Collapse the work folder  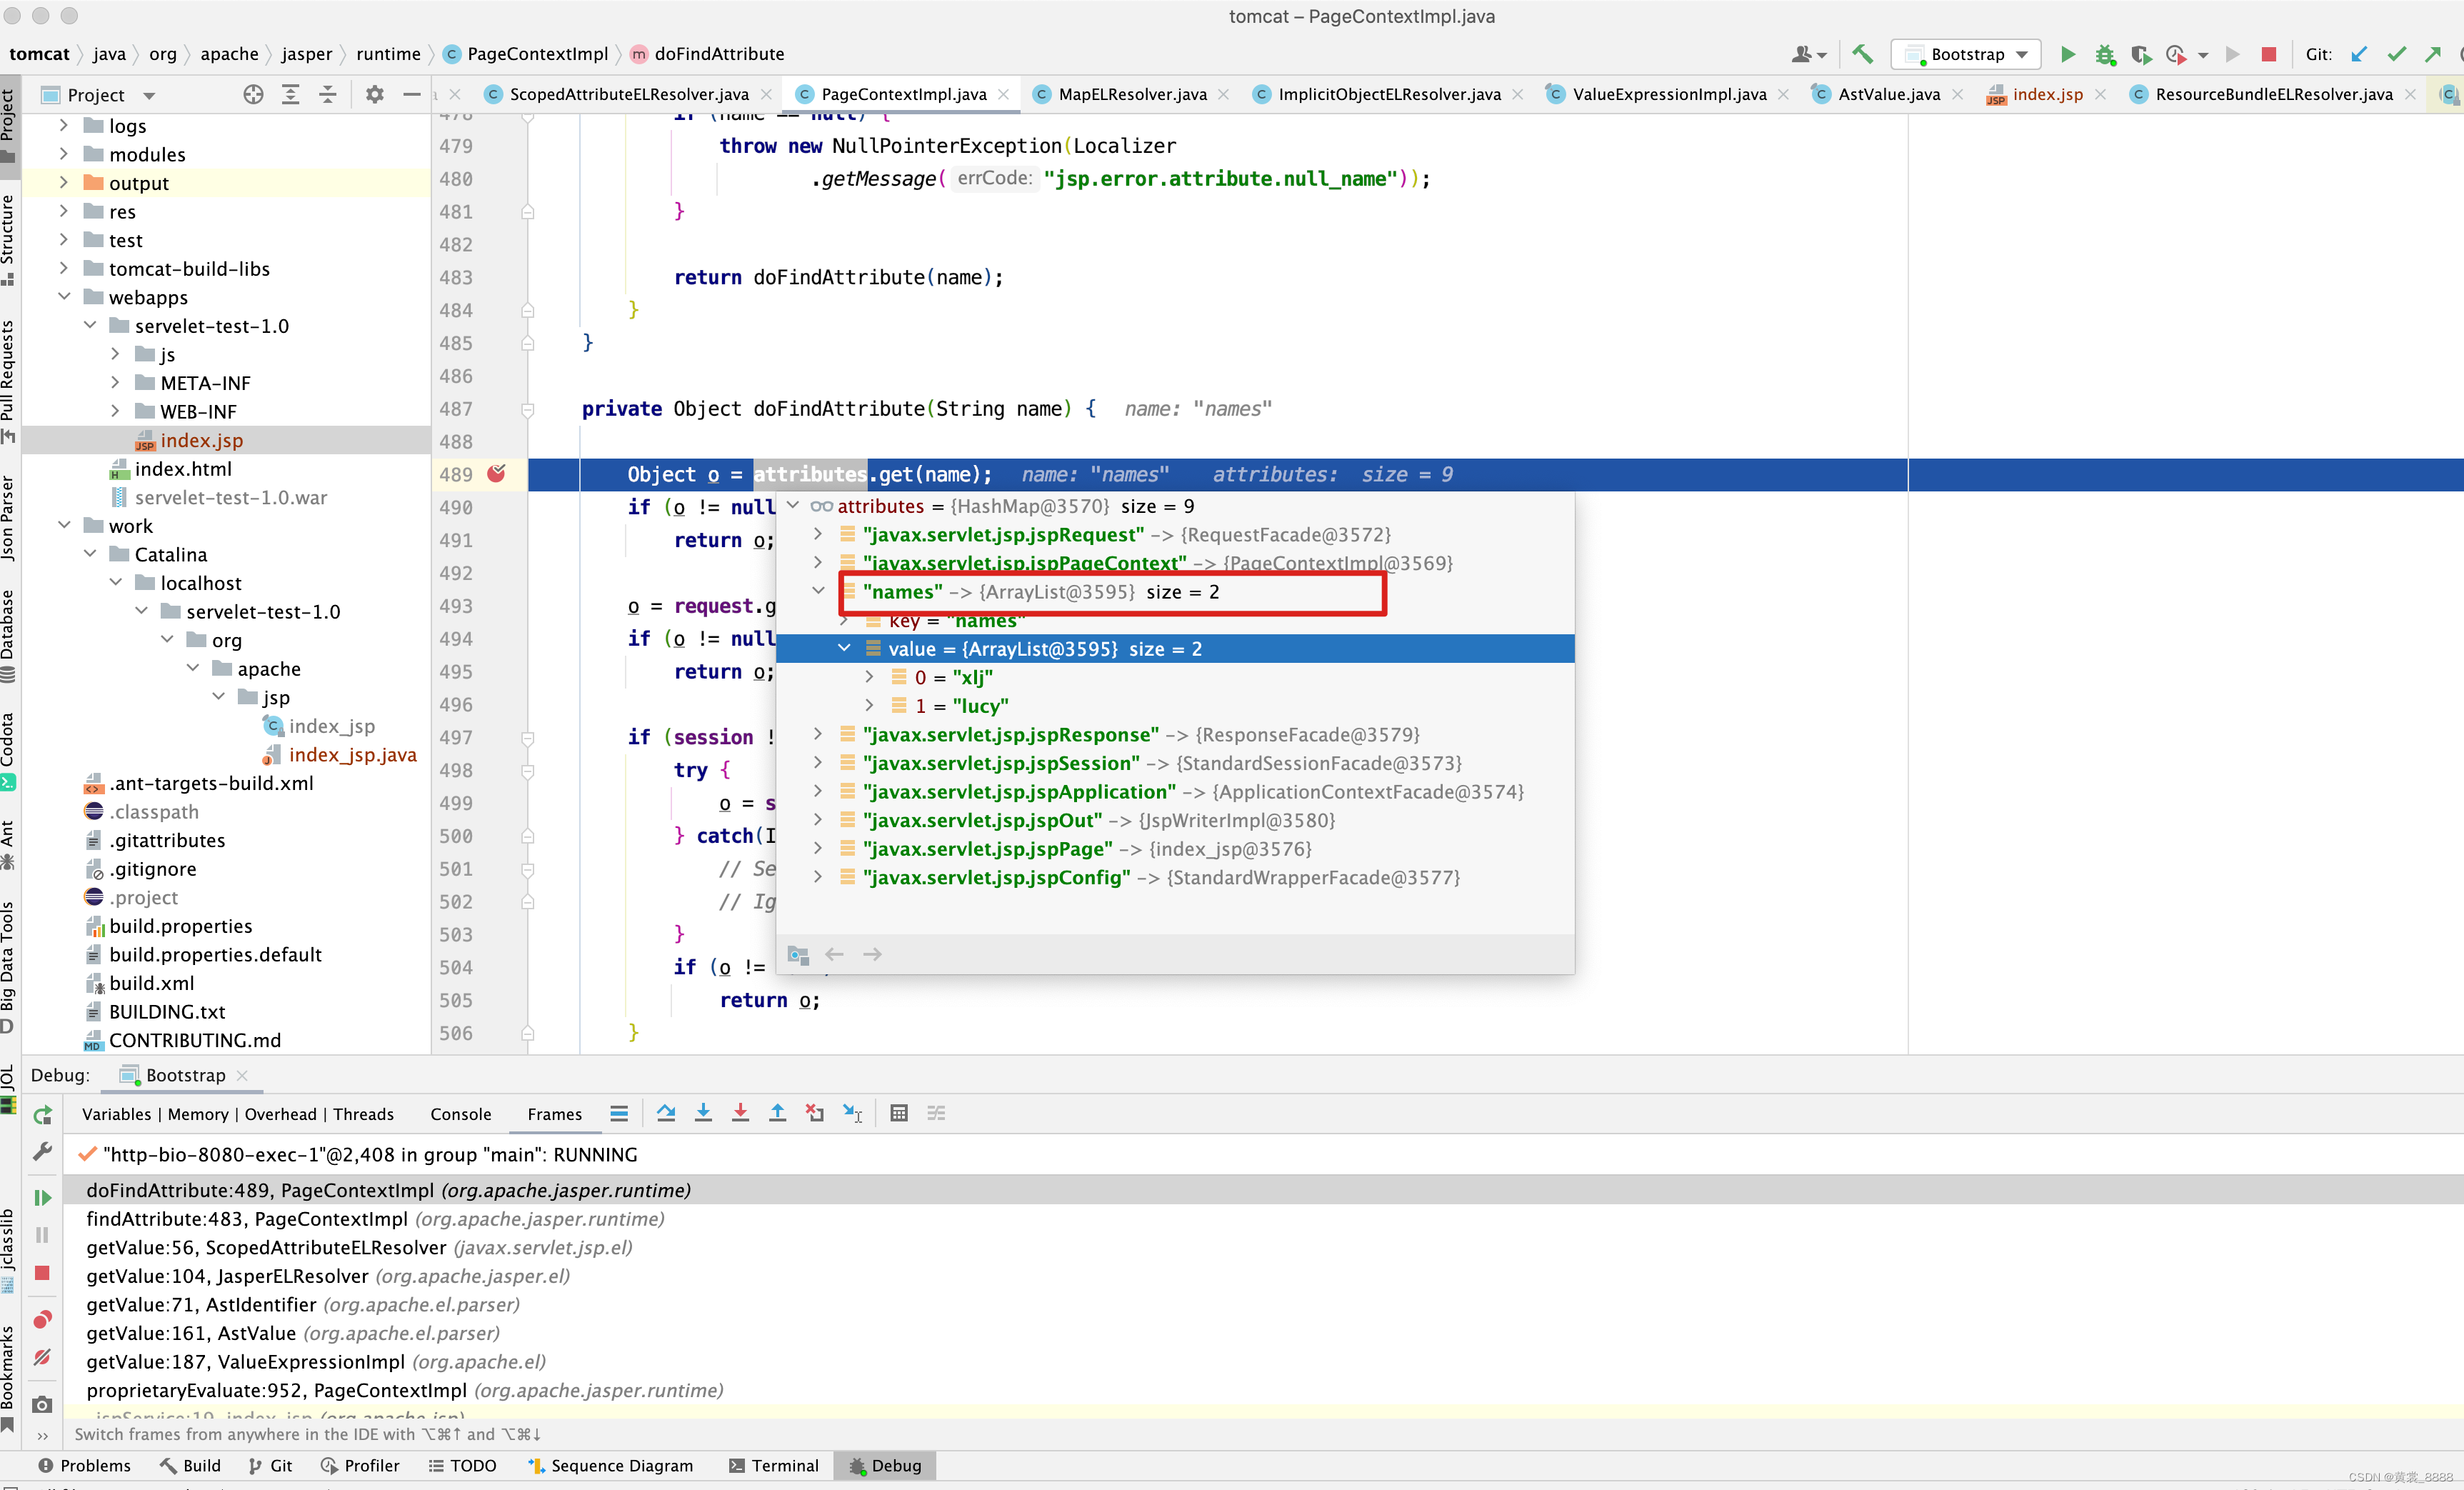[x=64, y=525]
